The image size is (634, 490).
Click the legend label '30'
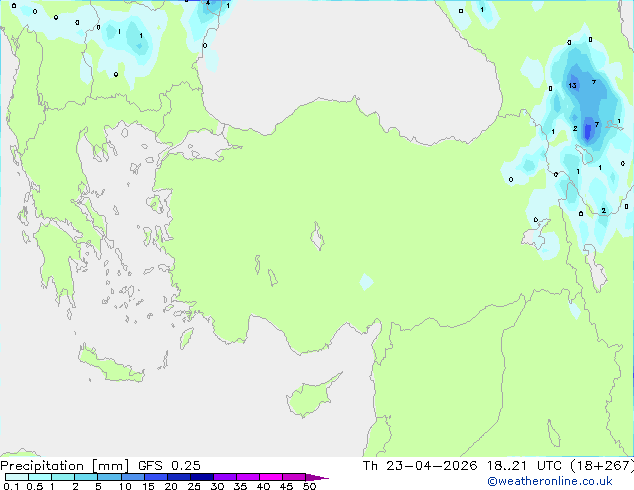(x=217, y=486)
